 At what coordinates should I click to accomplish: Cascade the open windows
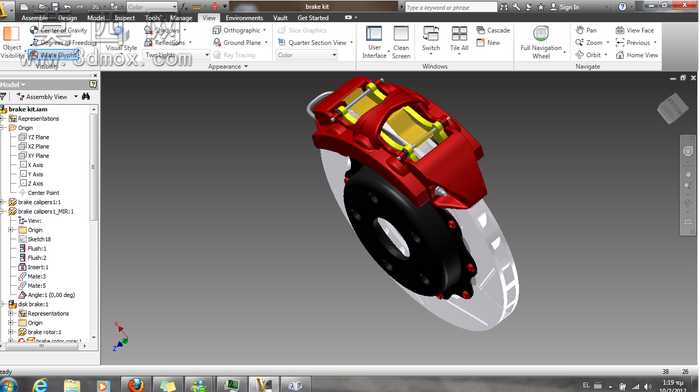[493, 30]
